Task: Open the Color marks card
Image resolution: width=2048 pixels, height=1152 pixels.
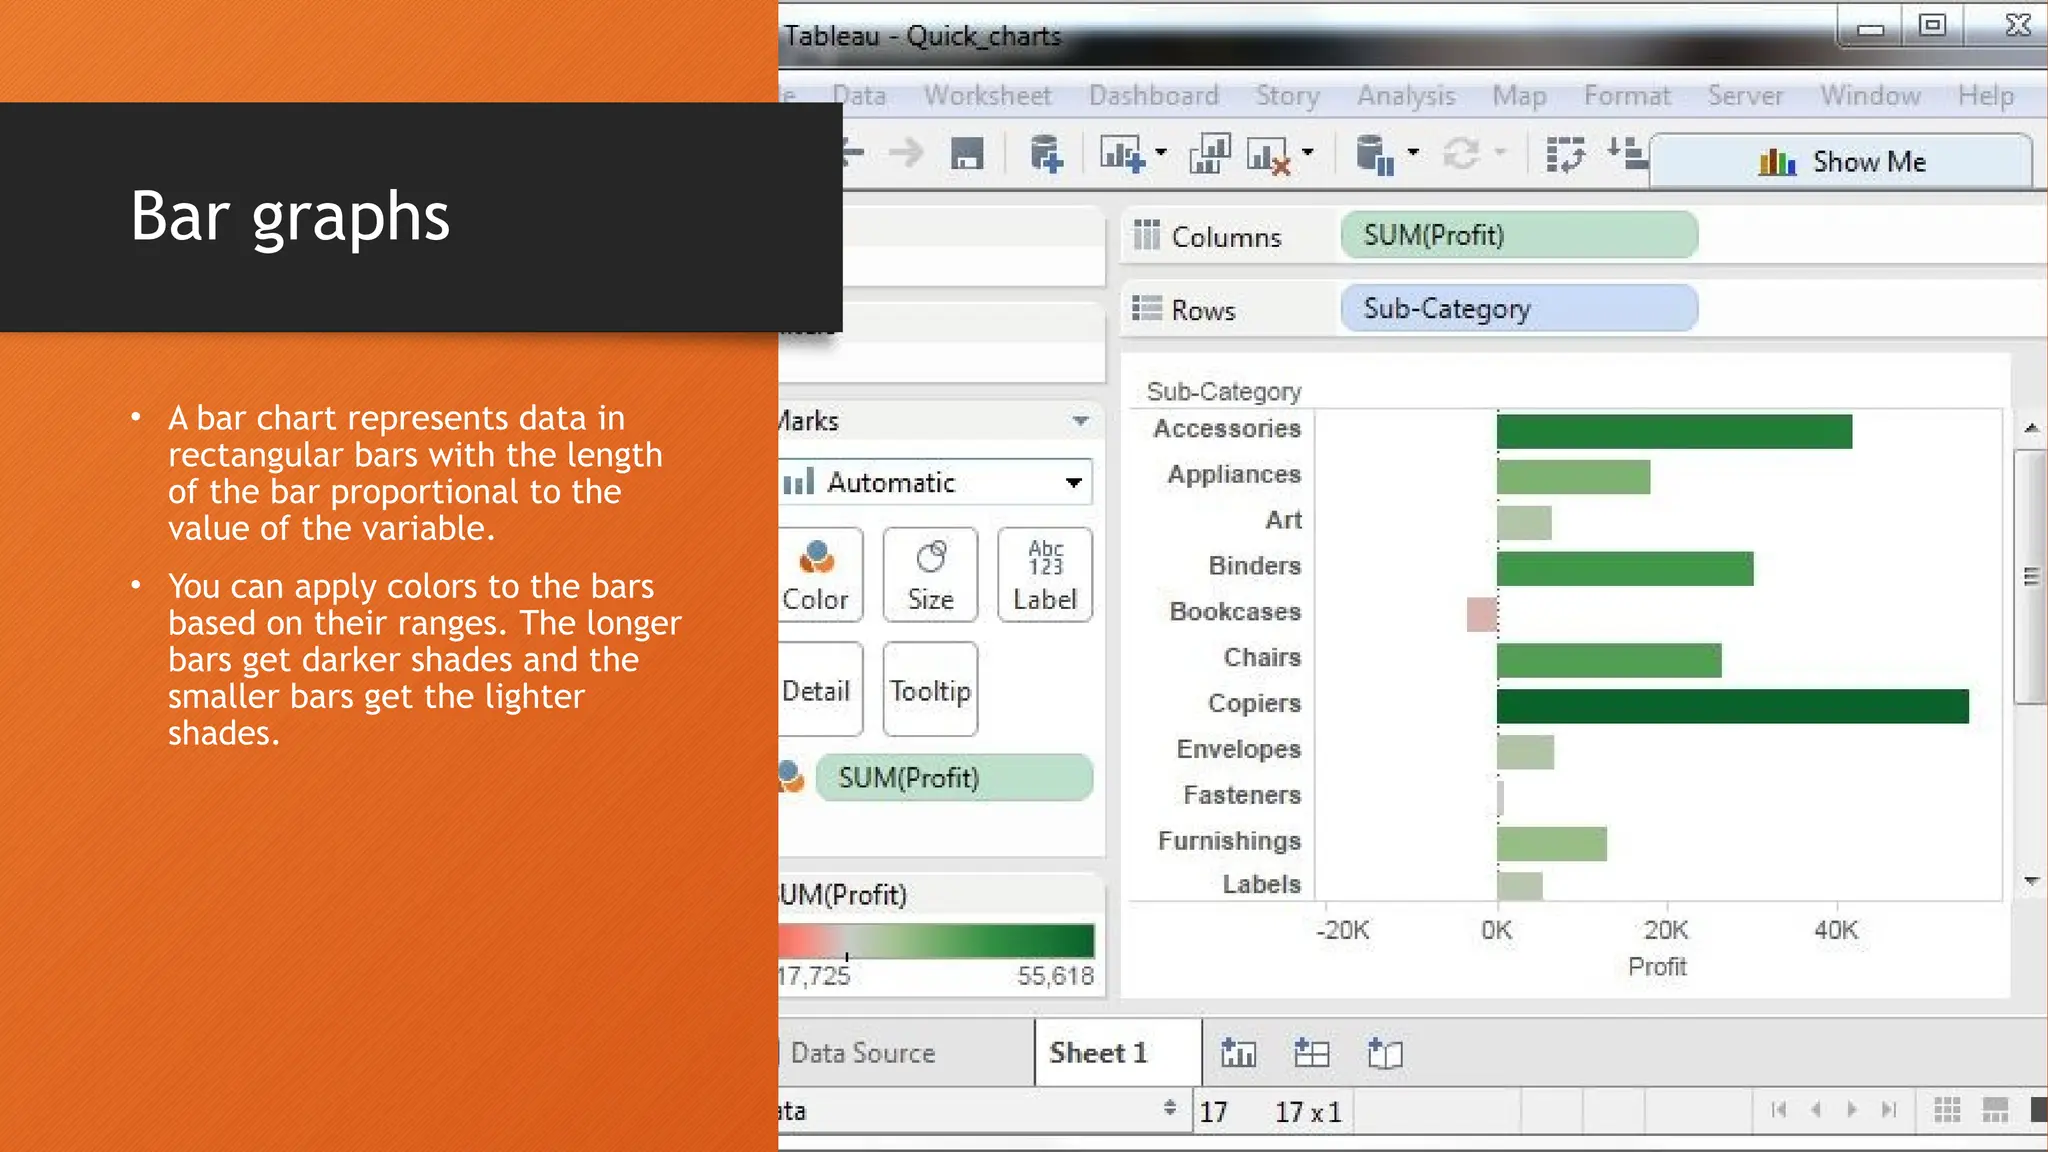Action: pyautogui.click(x=817, y=575)
